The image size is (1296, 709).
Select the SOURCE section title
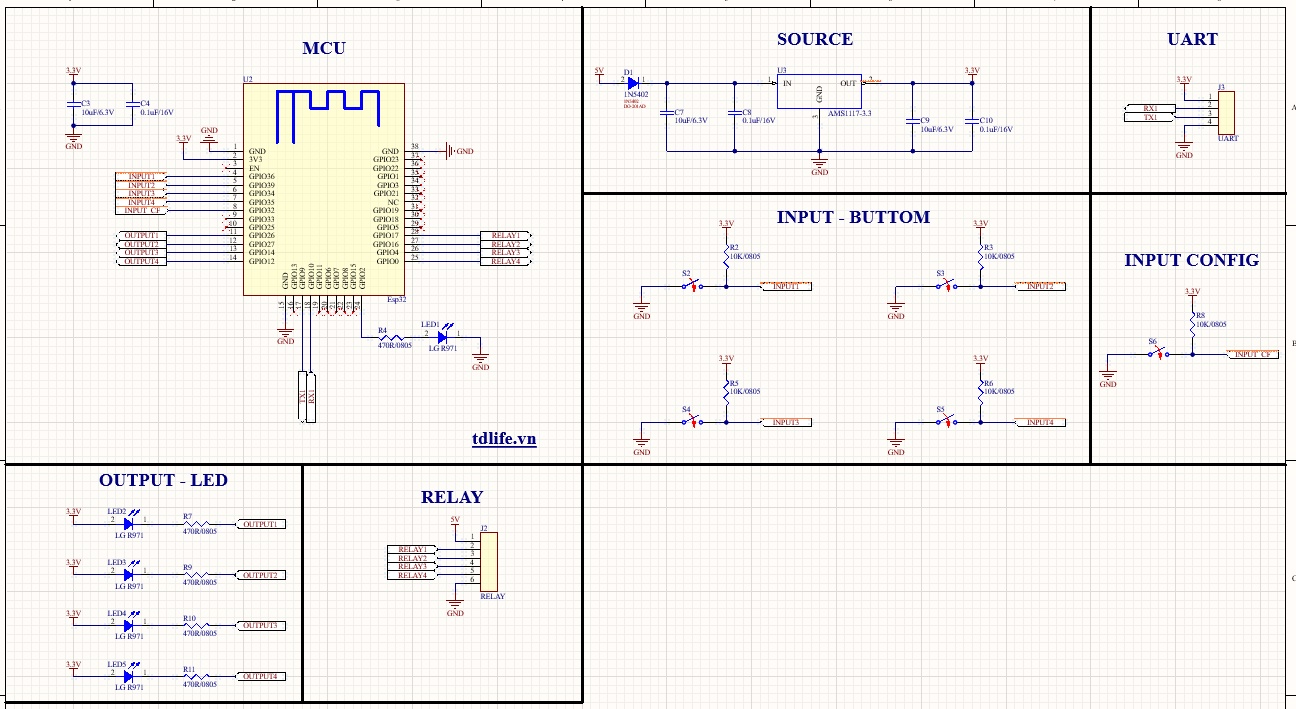[815, 39]
